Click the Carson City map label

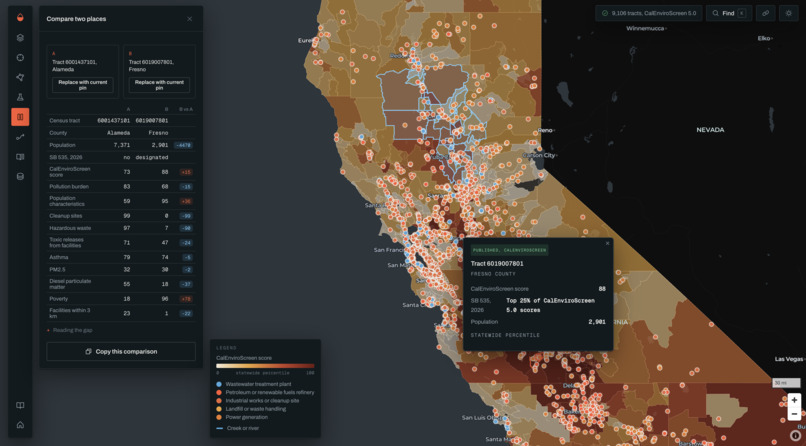pyautogui.click(x=539, y=155)
